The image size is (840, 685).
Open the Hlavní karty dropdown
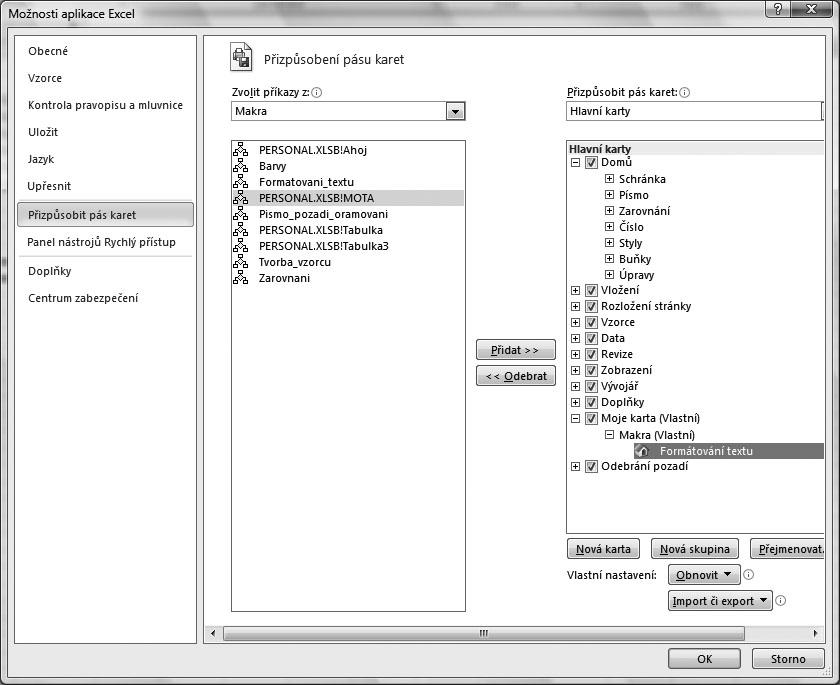695,111
